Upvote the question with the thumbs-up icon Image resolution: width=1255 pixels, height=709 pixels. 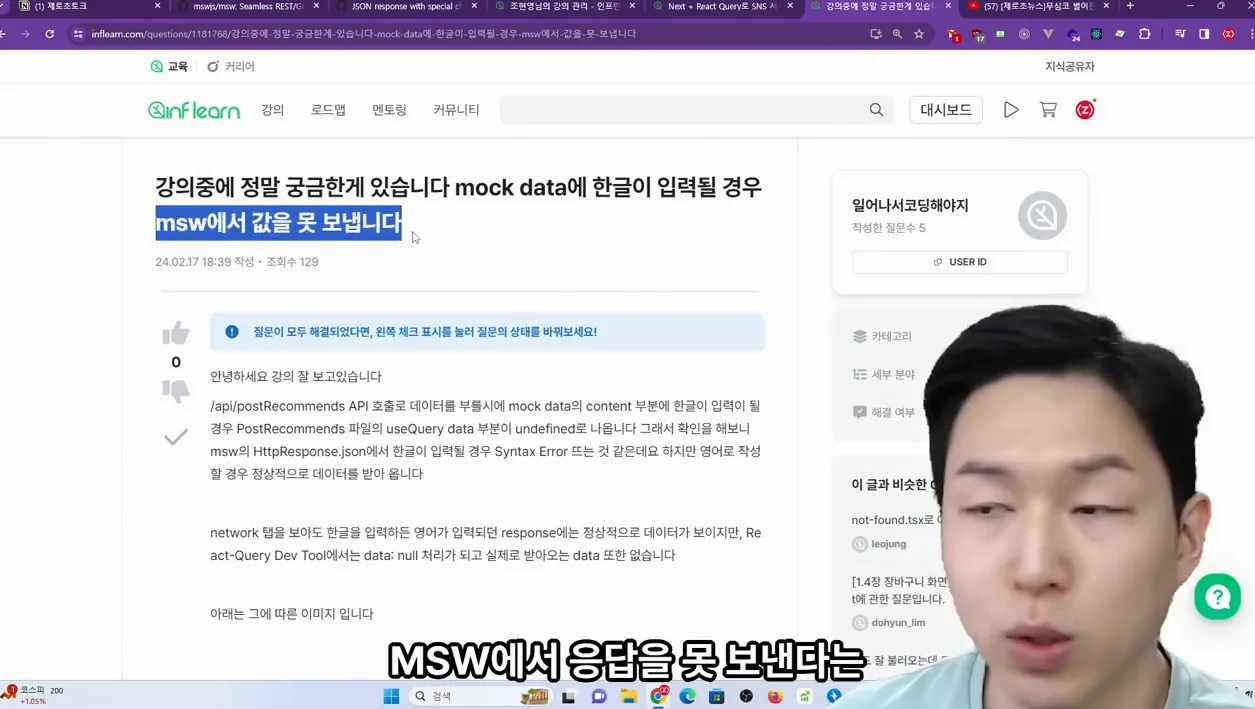(x=176, y=334)
